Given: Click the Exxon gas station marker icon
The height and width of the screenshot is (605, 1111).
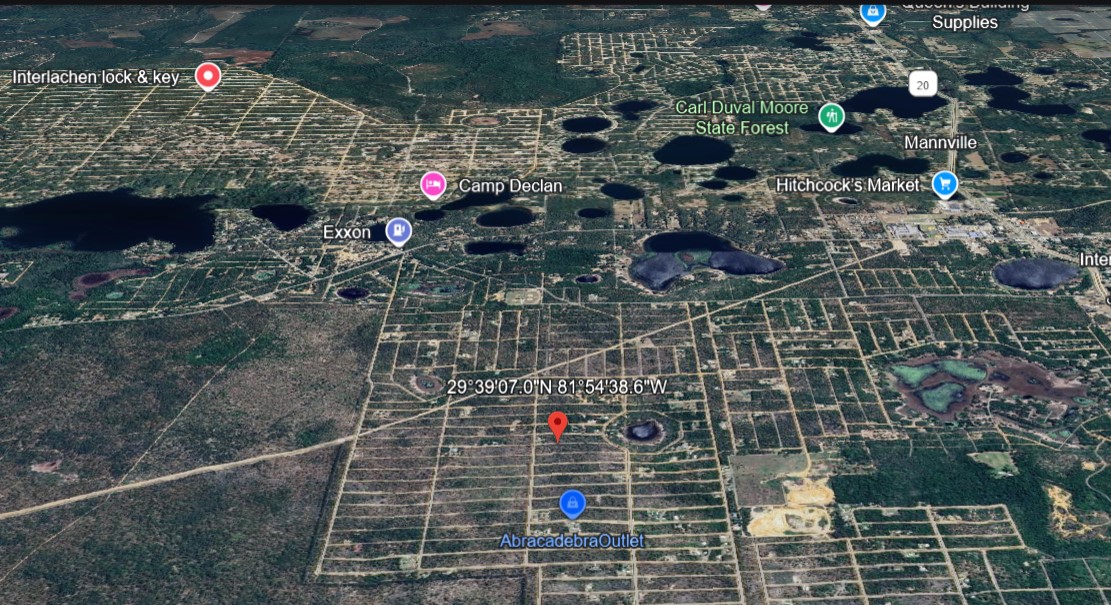Looking at the screenshot, I should click(x=398, y=231).
